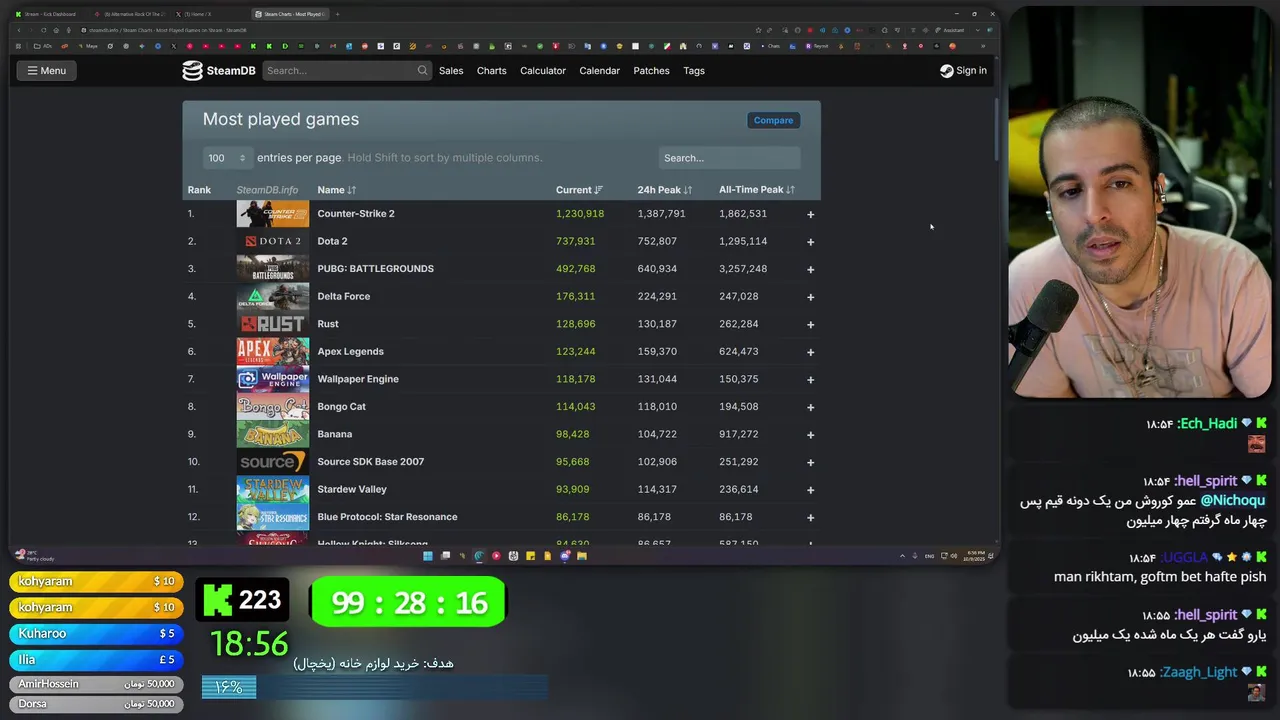Image resolution: width=1280 pixels, height=720 pixels.
Task: Open the Stardew Valley link
Action: tap(352, 489)
